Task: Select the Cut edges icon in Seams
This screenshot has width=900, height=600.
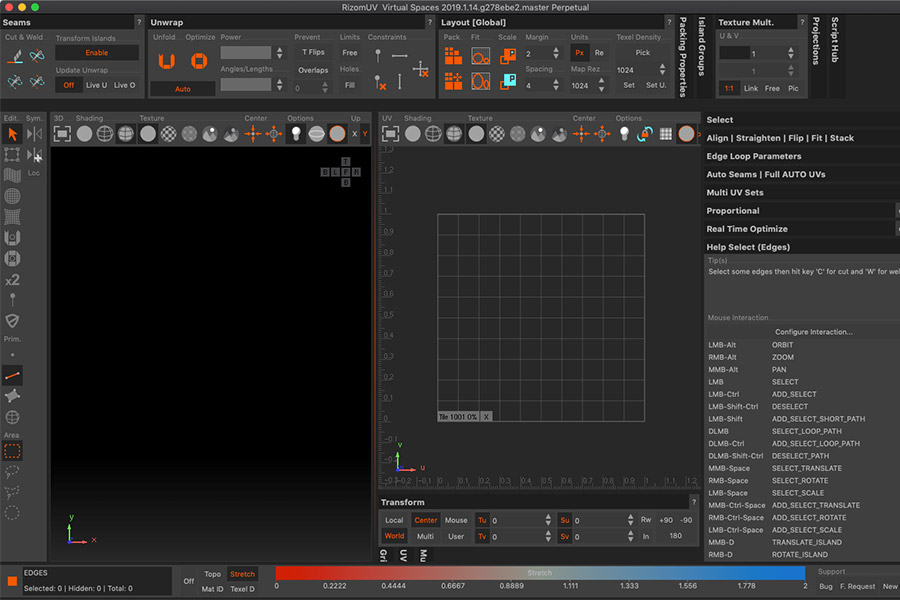Action: [x=15, y=56]
